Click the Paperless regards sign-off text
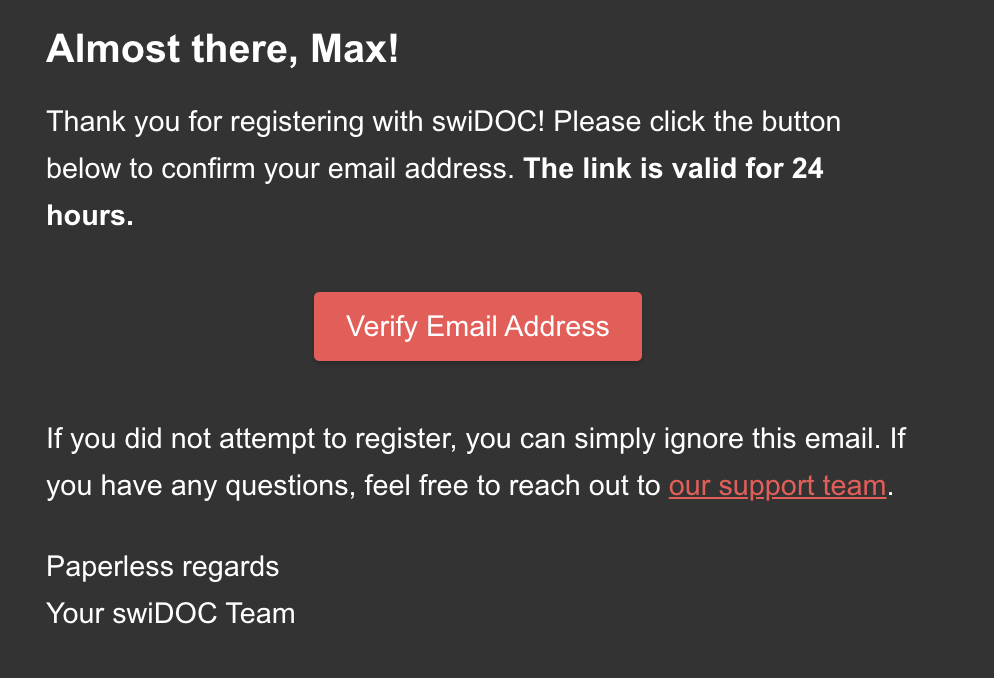 (x=162, y=566)
